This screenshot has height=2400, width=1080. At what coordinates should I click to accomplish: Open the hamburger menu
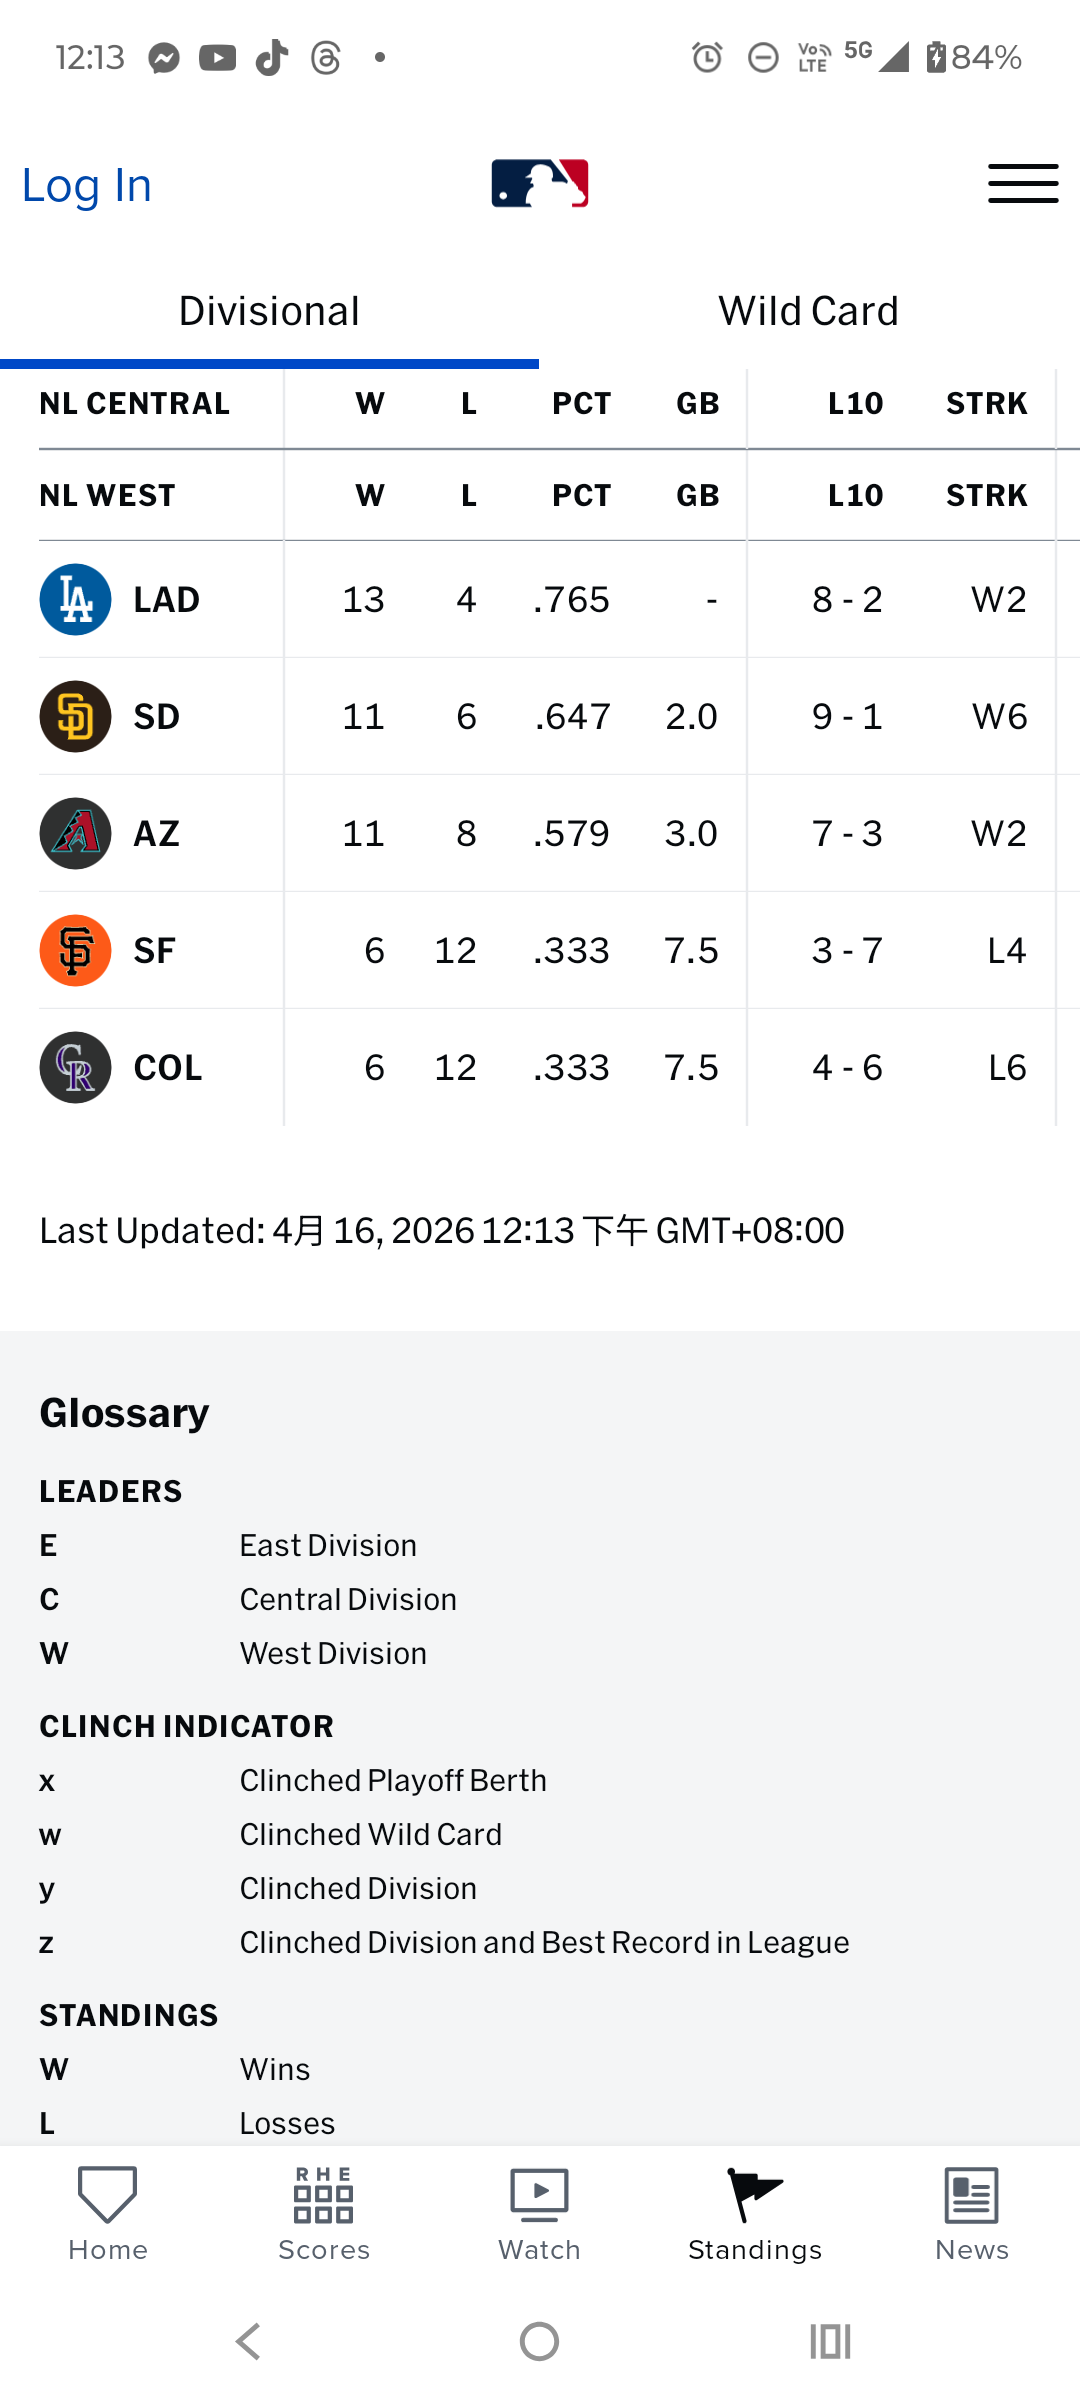[1022, 184]
